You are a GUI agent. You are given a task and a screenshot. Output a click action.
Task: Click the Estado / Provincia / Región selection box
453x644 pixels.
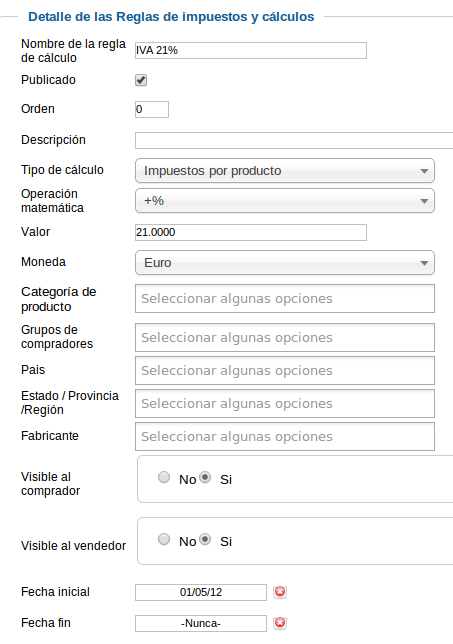click(285, 403)
